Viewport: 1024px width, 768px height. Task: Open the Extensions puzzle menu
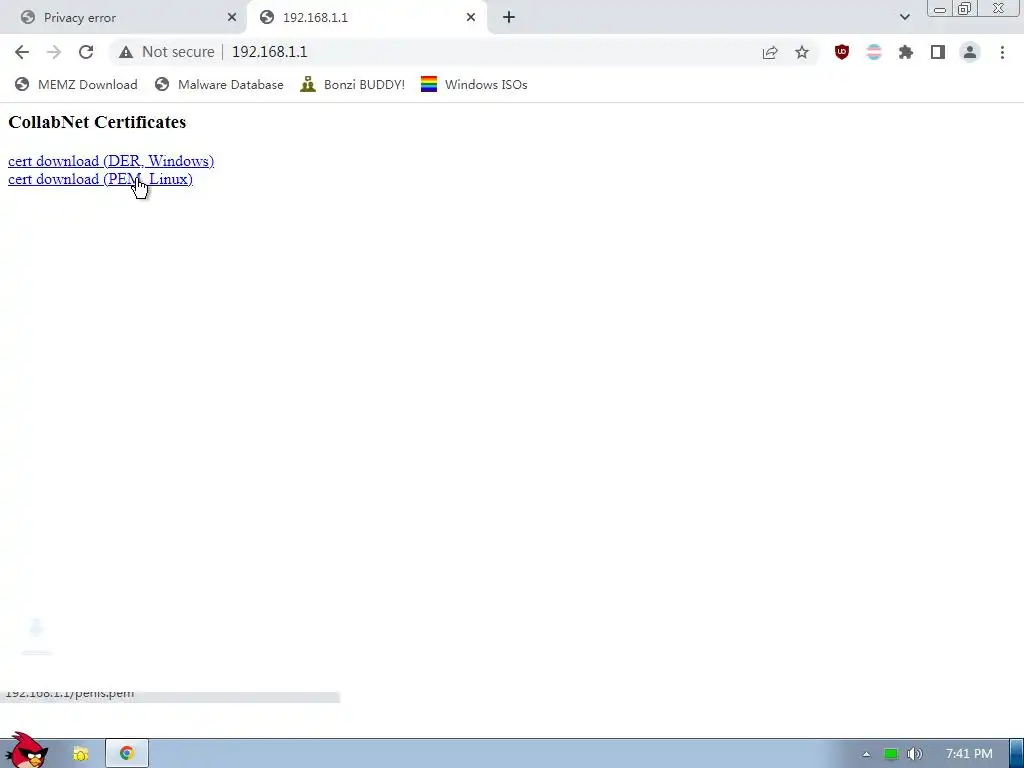click(906, 52)
